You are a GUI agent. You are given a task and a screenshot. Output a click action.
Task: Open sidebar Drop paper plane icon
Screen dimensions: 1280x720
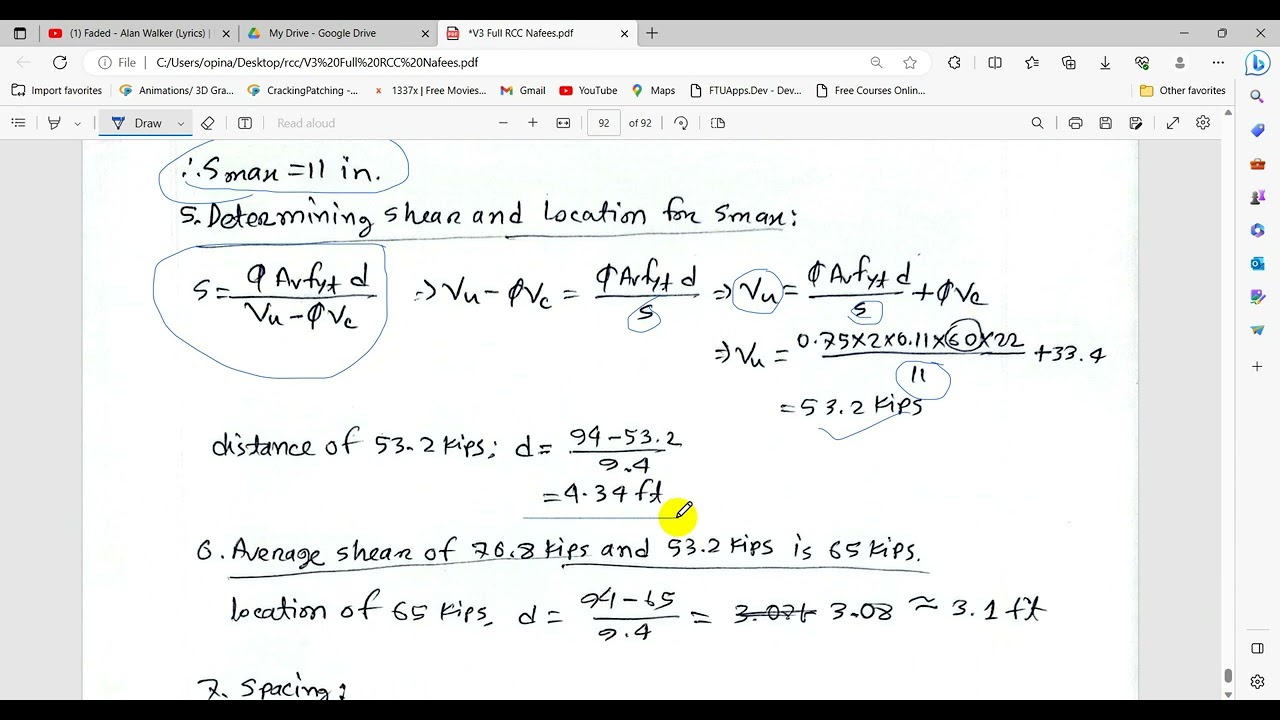(x=1257, y=330)
